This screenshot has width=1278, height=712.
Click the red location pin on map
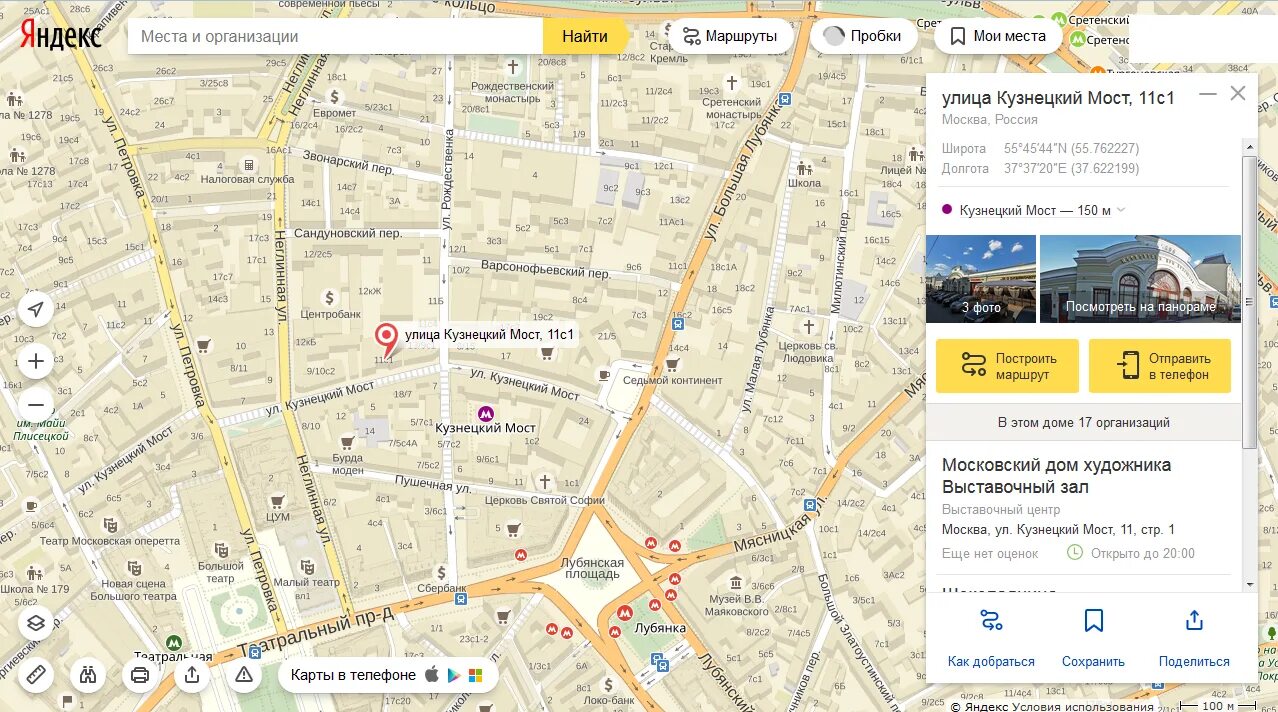tap(385, 338)
